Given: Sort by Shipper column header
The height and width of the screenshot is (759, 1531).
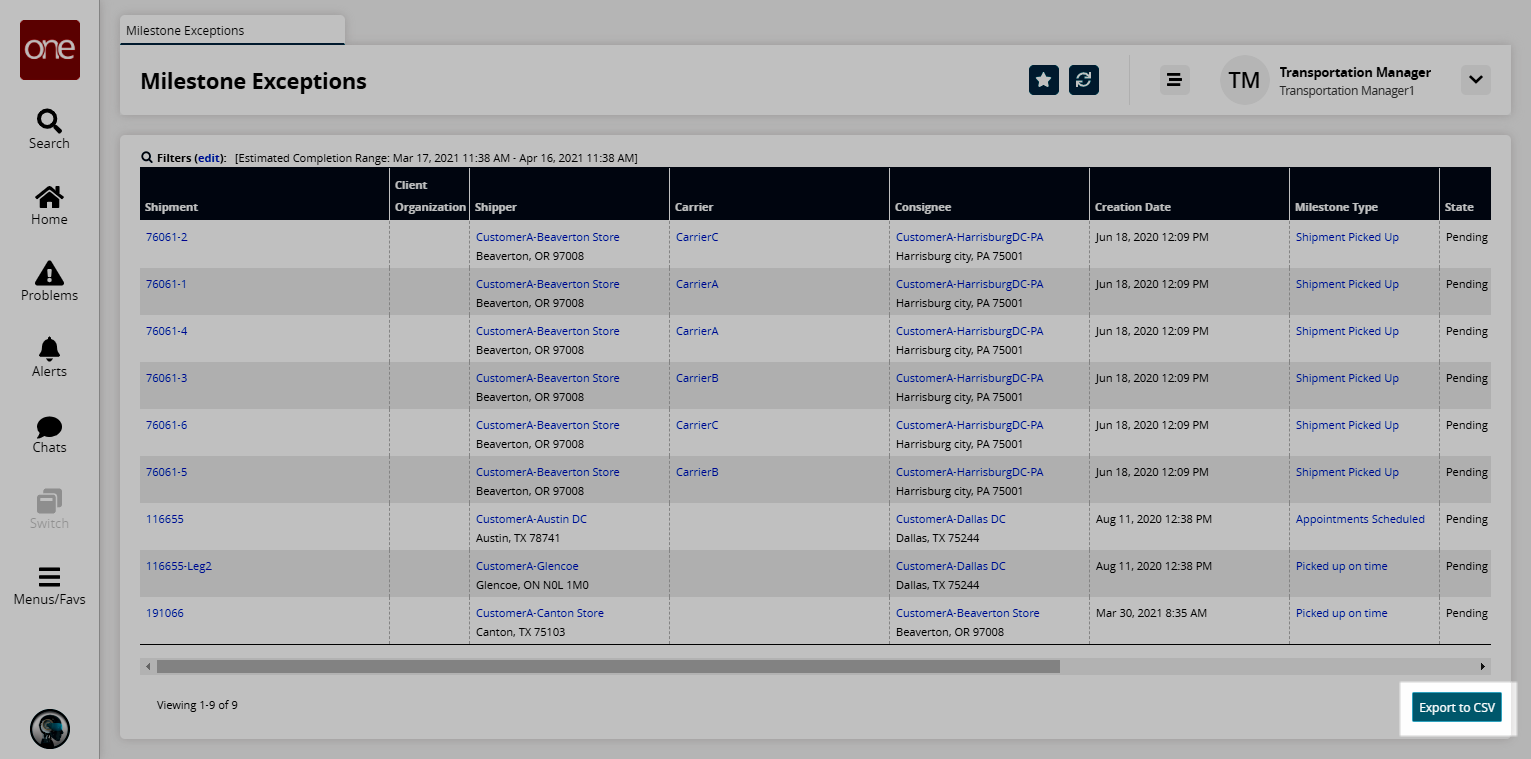Looking at the screenshot, I should coord(570,194).
